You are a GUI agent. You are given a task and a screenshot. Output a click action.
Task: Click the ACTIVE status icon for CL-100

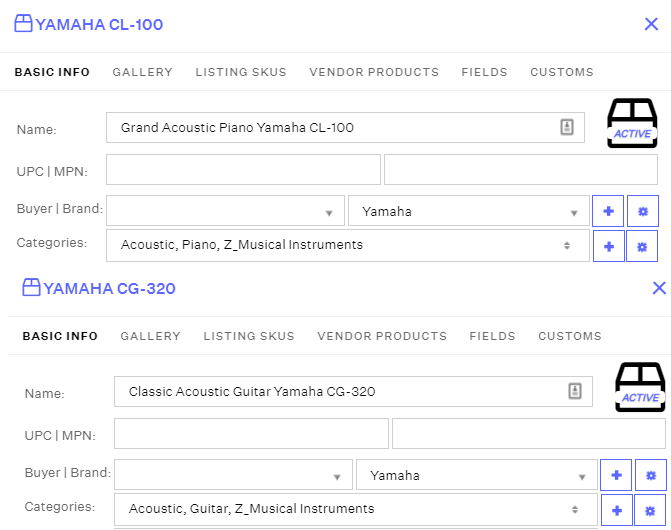coord(631,124)
